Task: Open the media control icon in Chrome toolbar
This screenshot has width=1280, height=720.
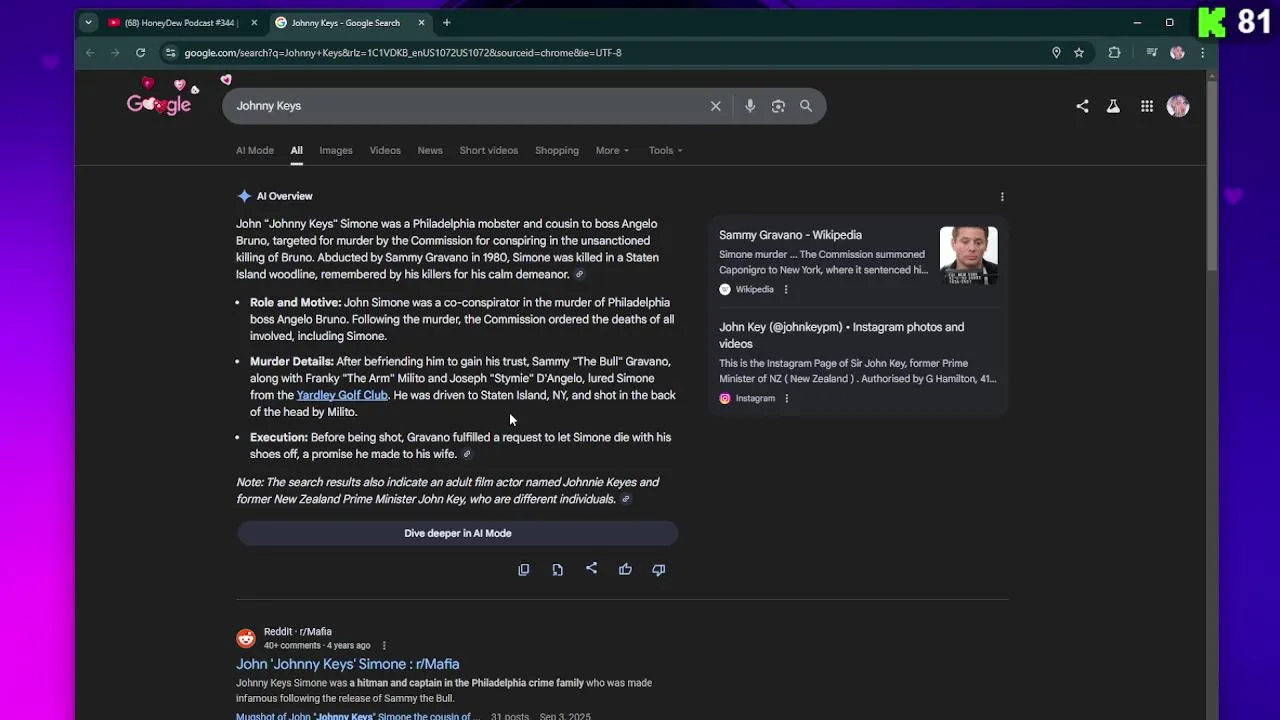Action: point(1152,52)
